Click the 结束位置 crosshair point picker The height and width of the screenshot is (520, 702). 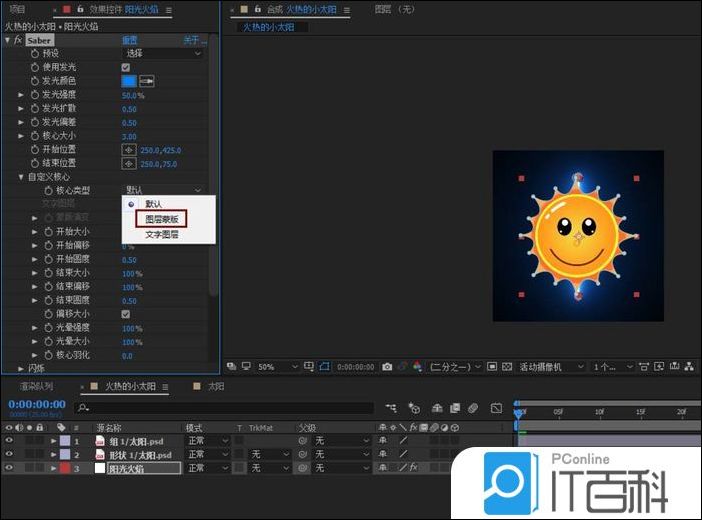click(128, 163)
